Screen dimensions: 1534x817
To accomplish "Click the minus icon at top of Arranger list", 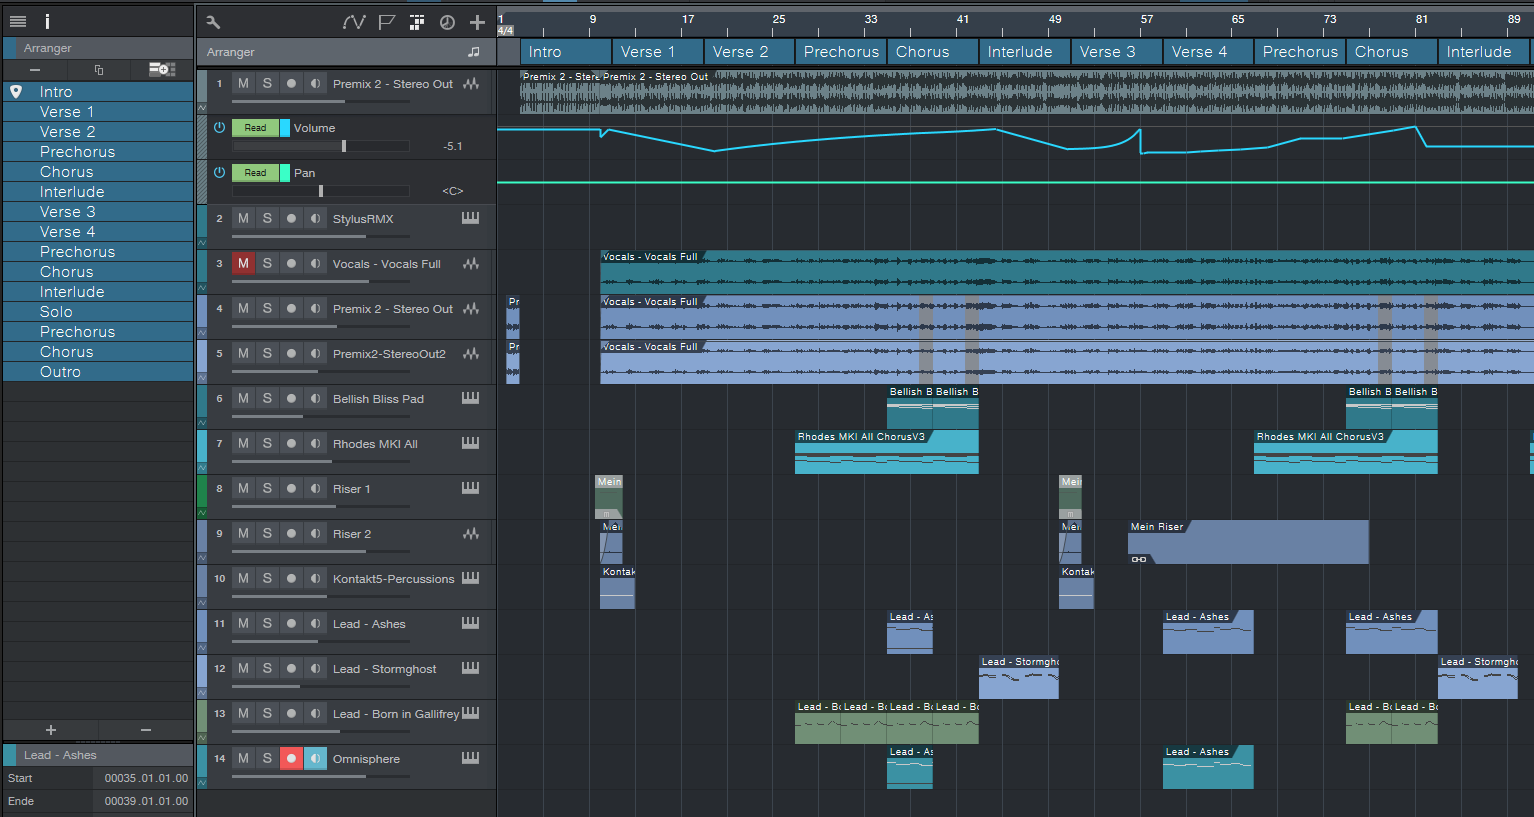I will (x=35, y=69).
